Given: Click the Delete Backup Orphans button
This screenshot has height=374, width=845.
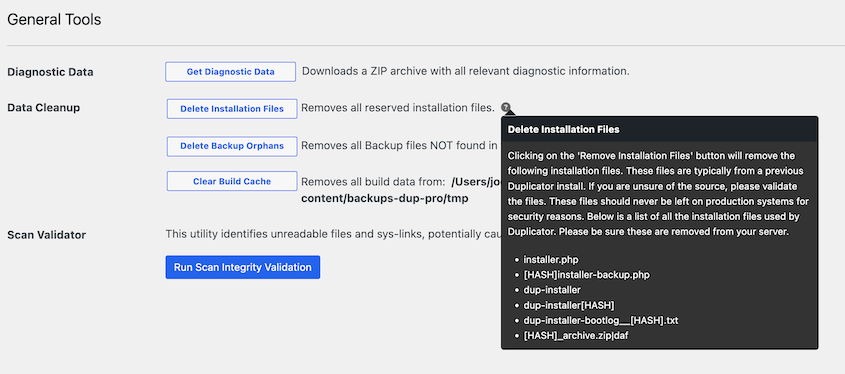Looking at the screenshot, I should pyautogui.click(x=232, y=146).
